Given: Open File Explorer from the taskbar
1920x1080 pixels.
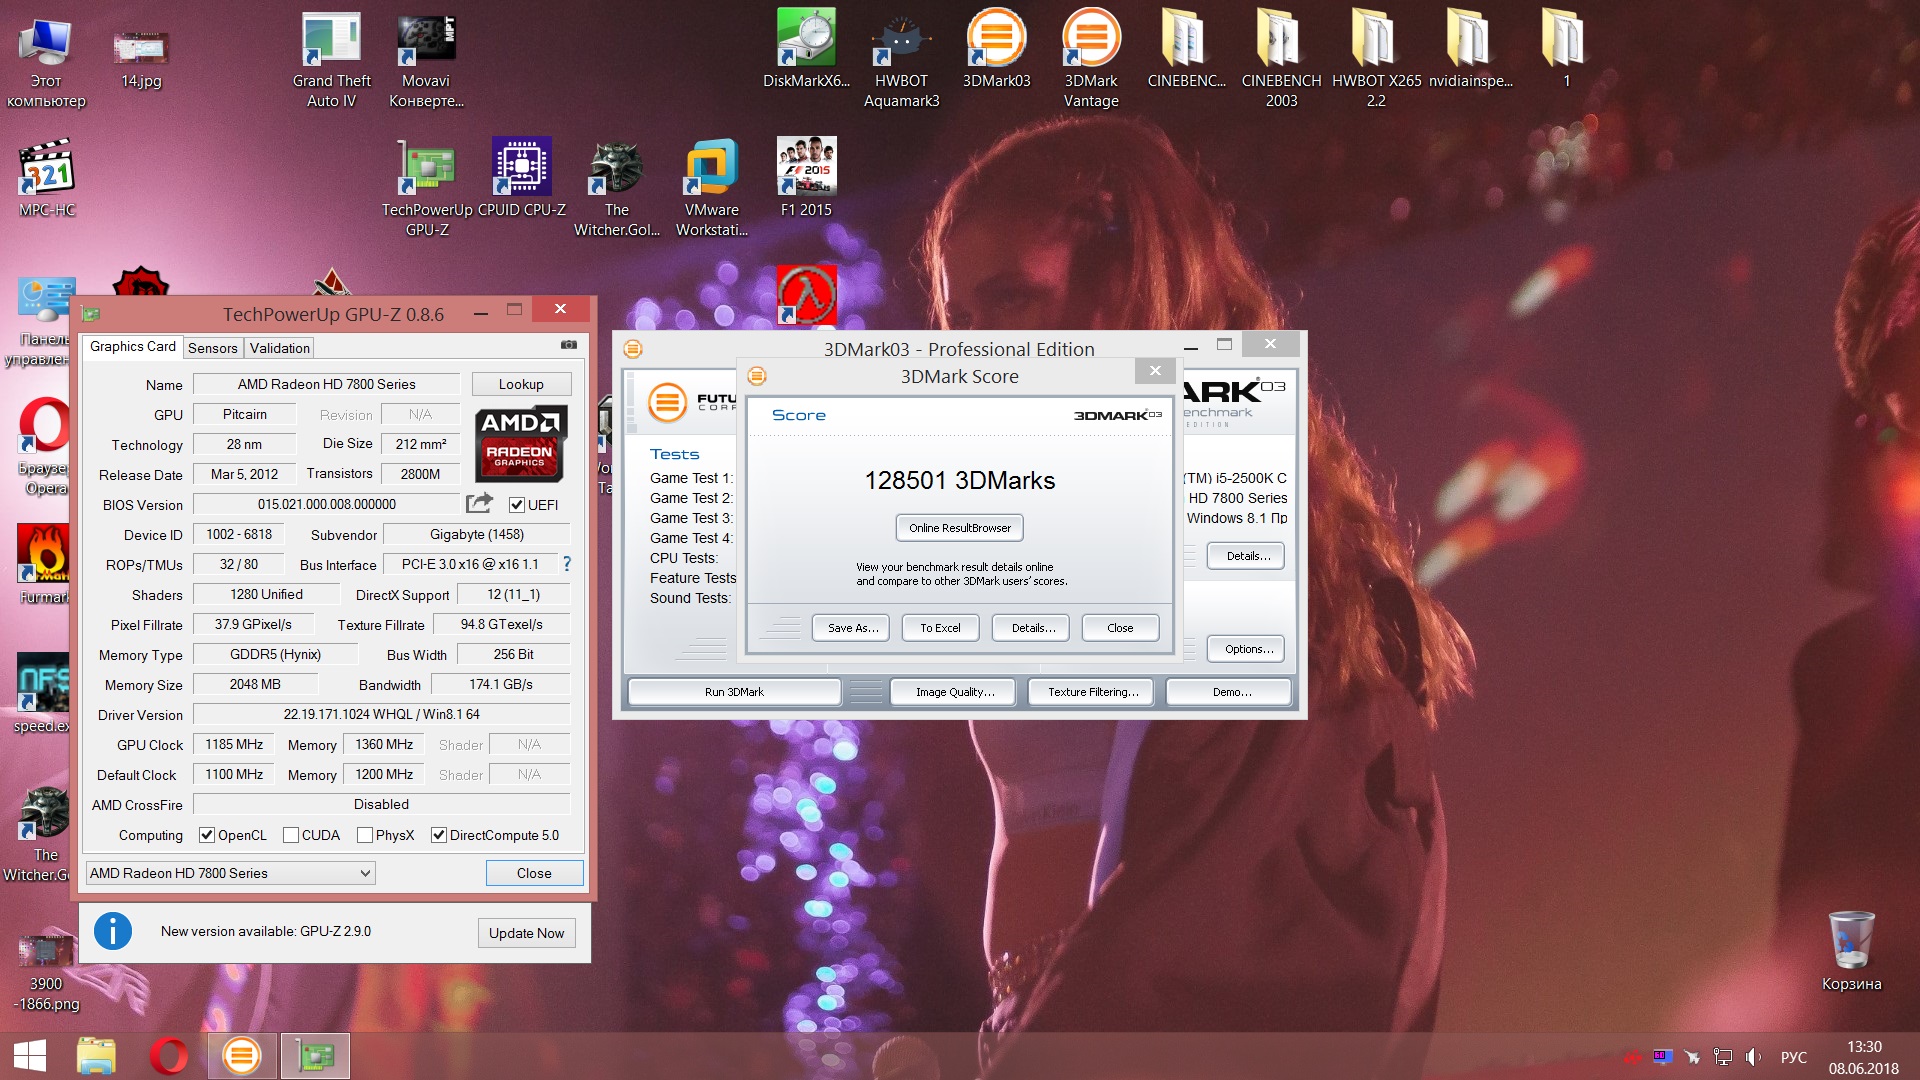Looking at the screenshot, I should [96, 1056].
